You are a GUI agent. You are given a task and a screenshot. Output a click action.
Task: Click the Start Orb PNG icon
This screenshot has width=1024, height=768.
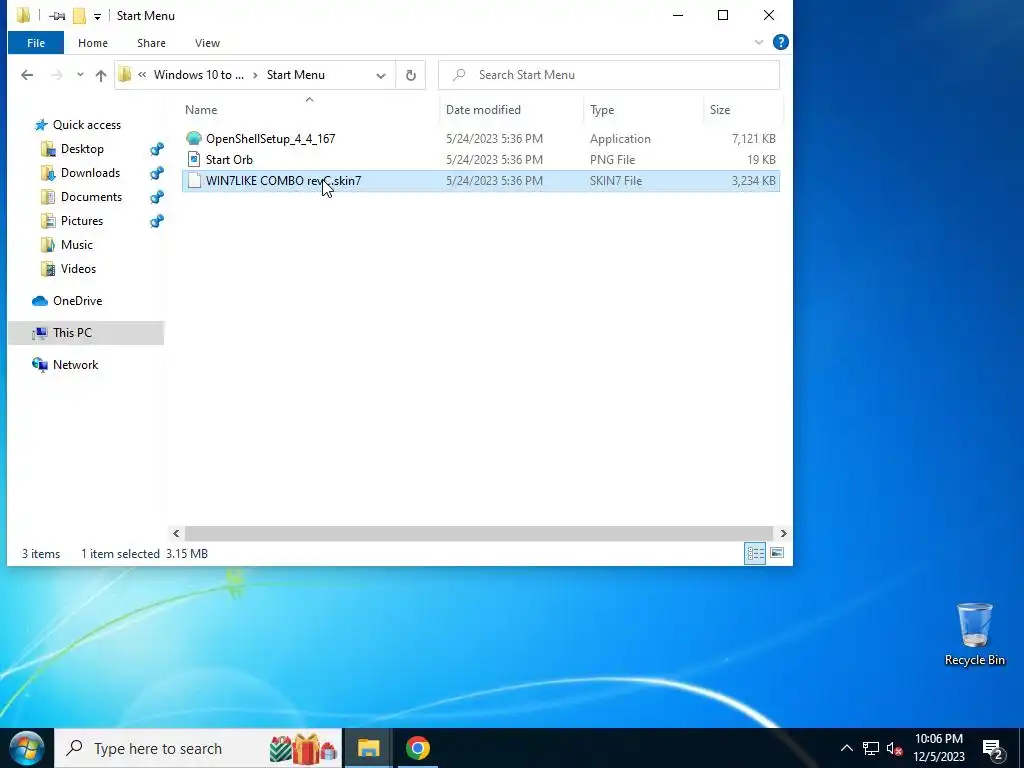[194, 159]
